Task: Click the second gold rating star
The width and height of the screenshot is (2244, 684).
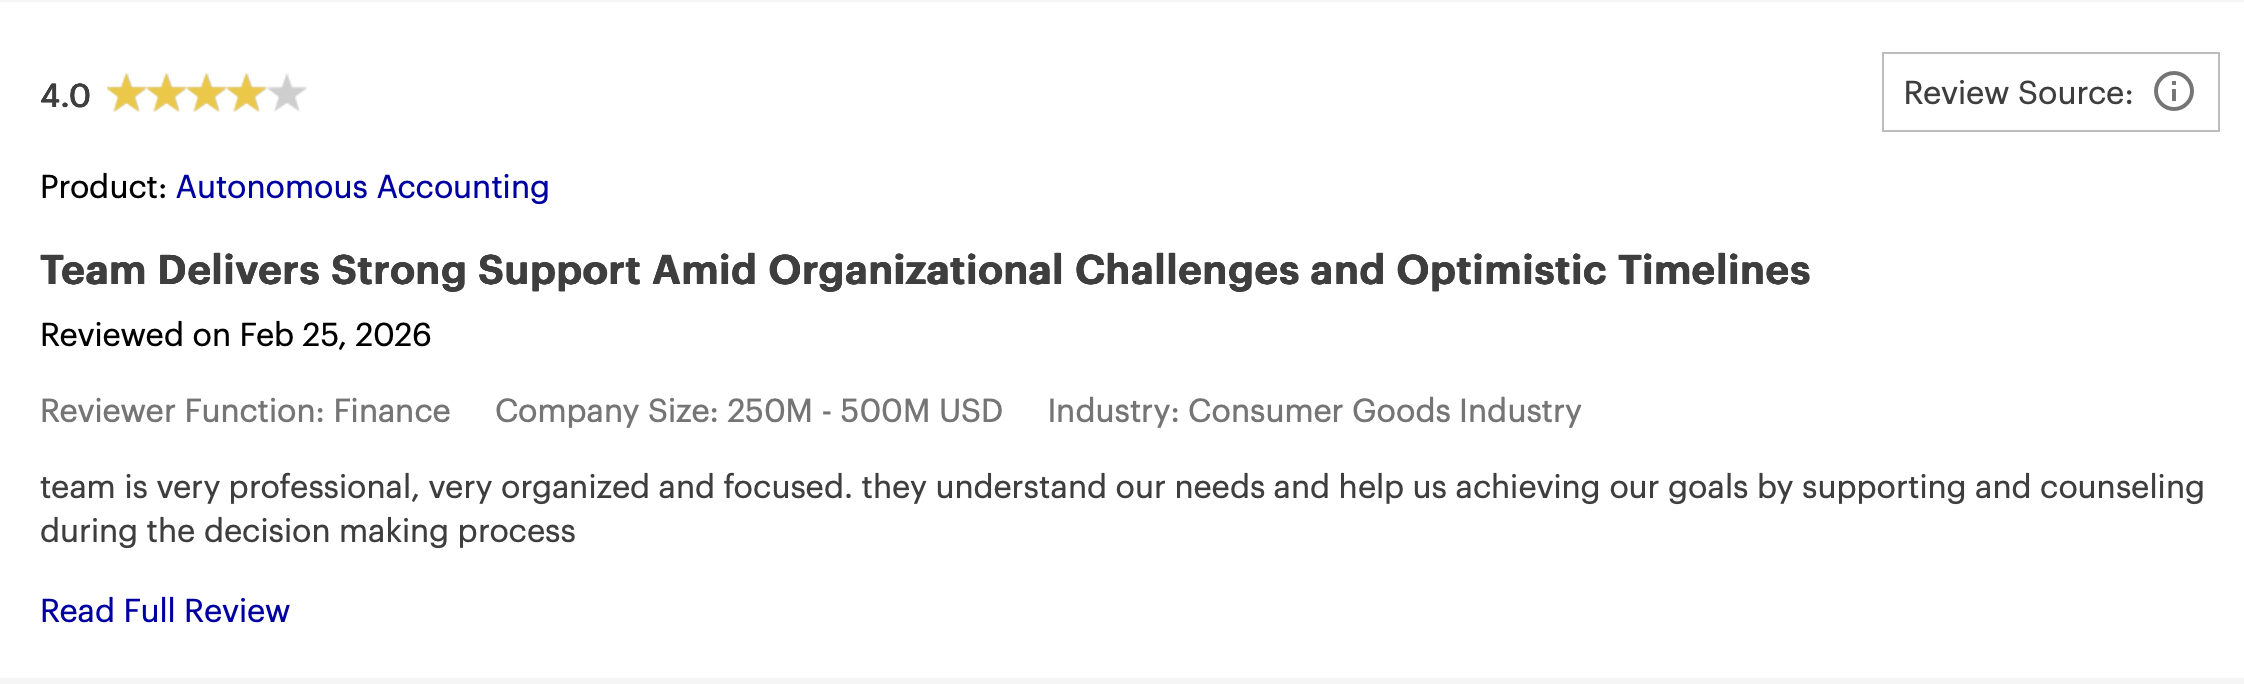Action: pos(166,93)
